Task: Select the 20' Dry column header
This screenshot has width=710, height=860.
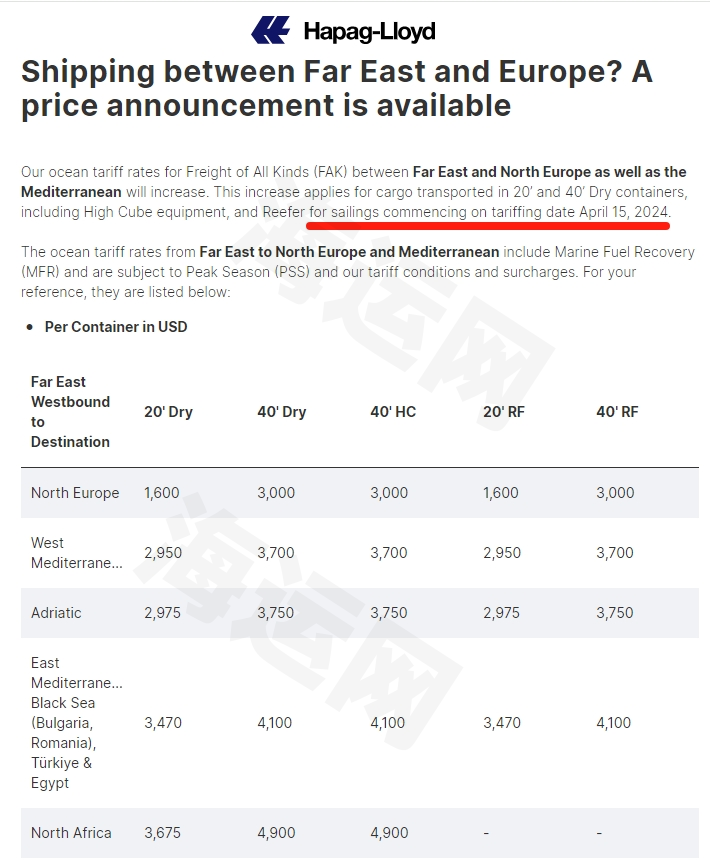Action: point(168,412)
